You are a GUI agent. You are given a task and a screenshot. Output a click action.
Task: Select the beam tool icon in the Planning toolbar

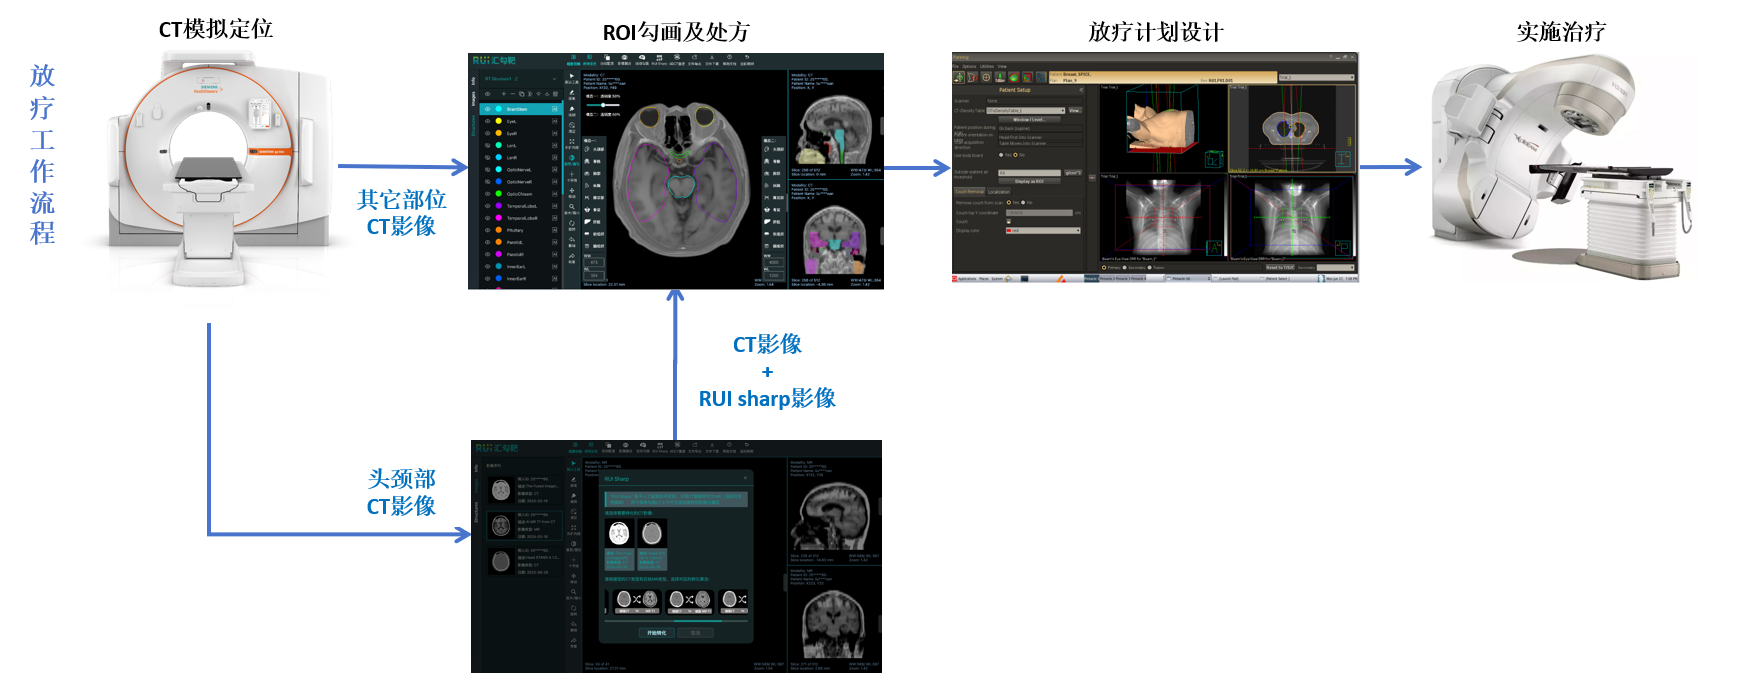[x=972, y=77]
